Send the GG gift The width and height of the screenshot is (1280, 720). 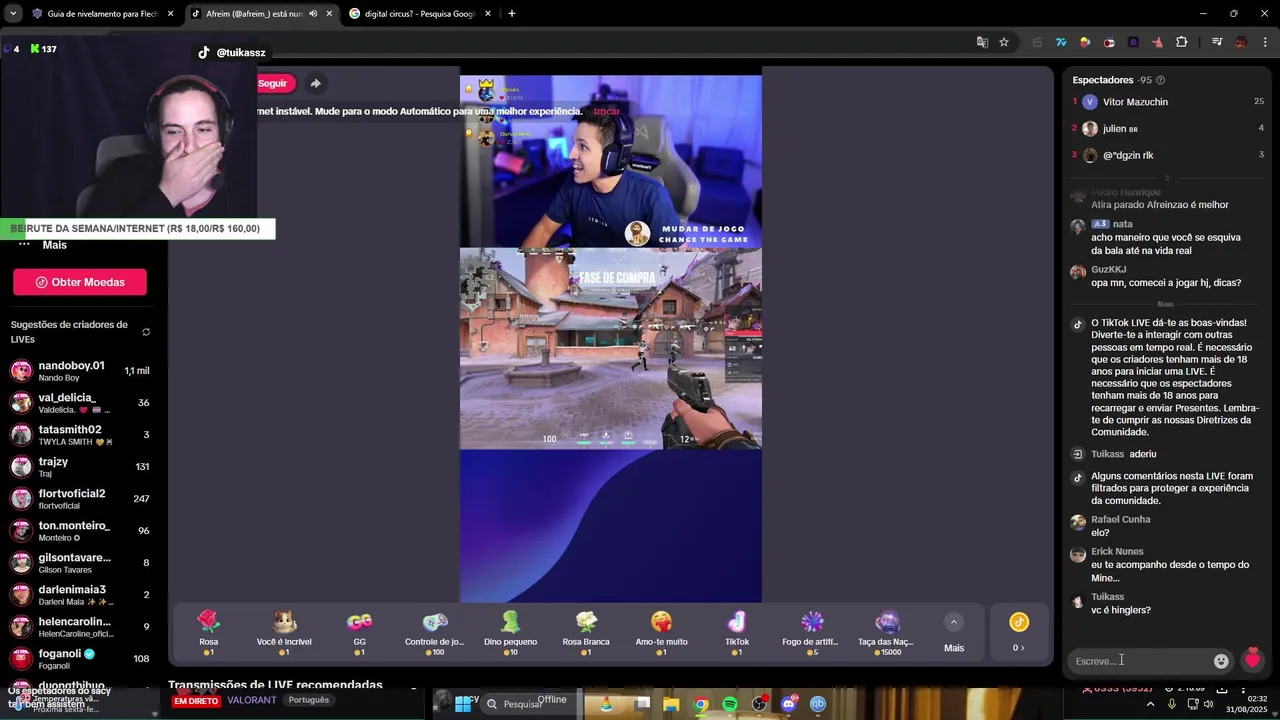[359, 632]
